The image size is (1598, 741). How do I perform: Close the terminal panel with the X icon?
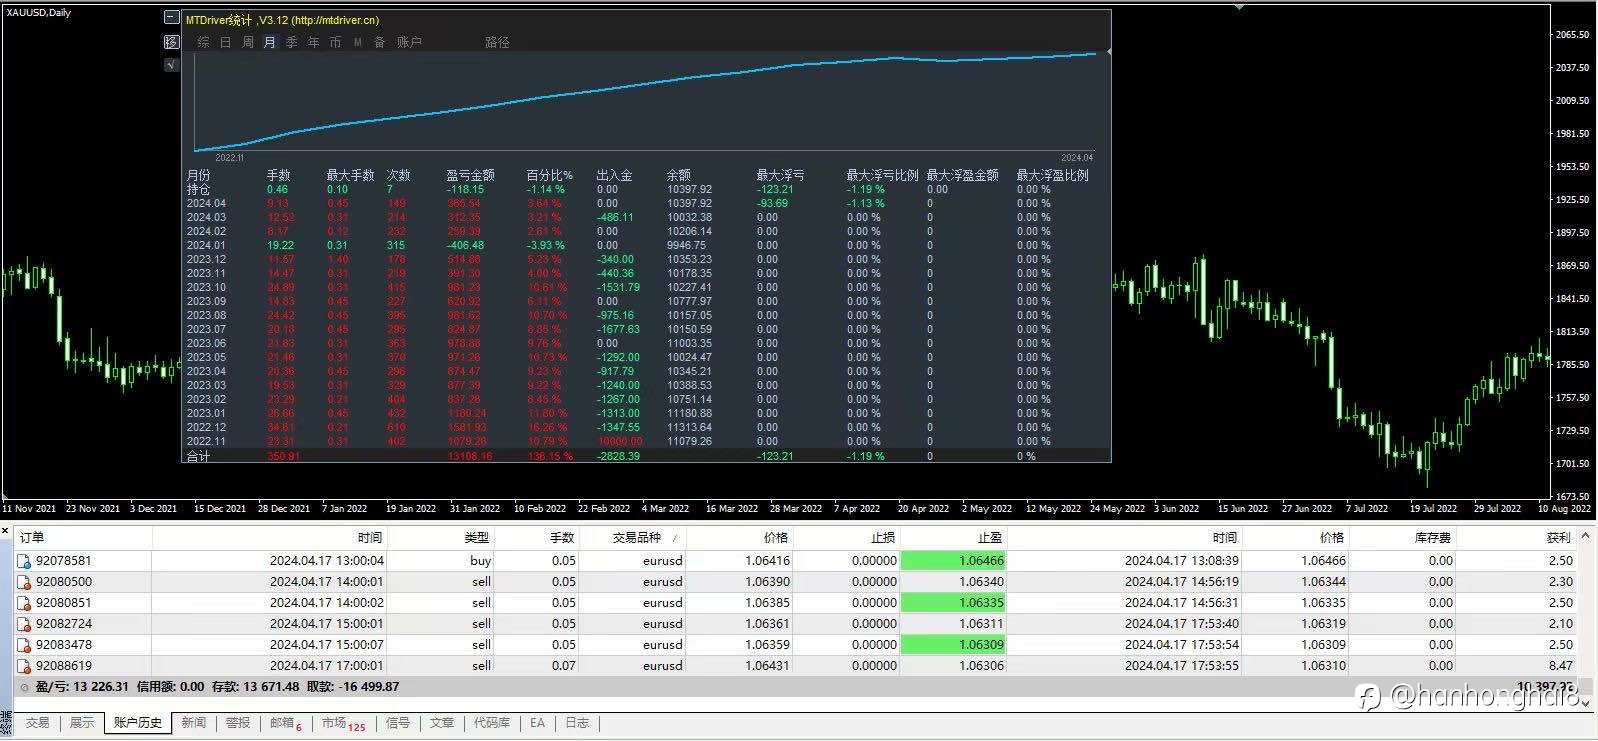[x=5, y=530]
